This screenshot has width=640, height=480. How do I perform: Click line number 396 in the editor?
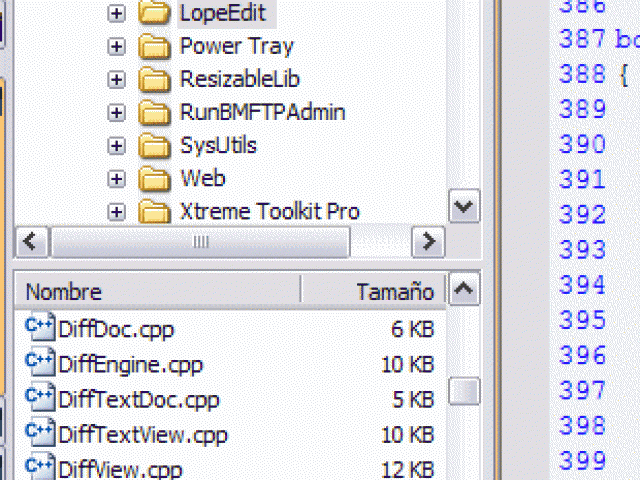tap(582, 355)
